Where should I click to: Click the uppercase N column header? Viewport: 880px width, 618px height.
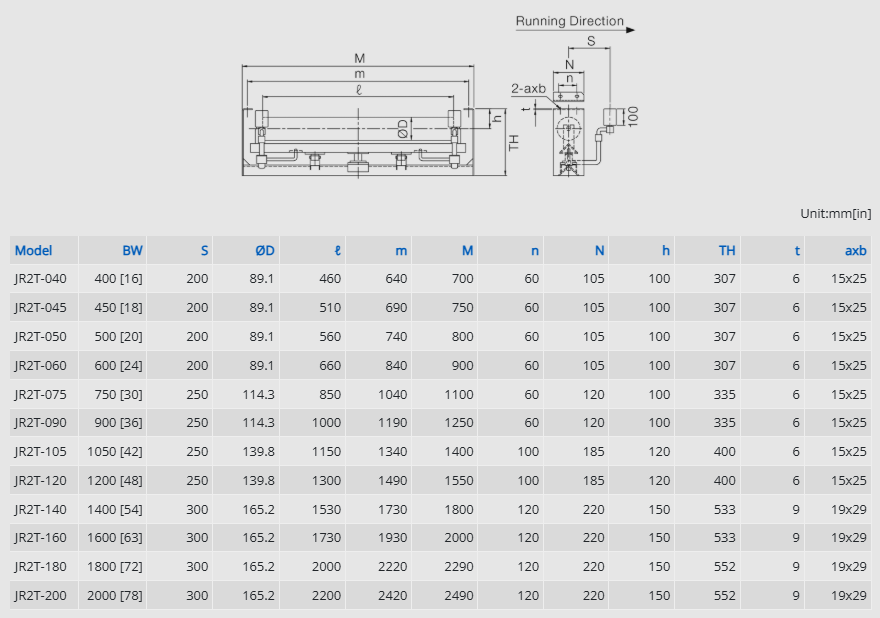tap(599, 250)
